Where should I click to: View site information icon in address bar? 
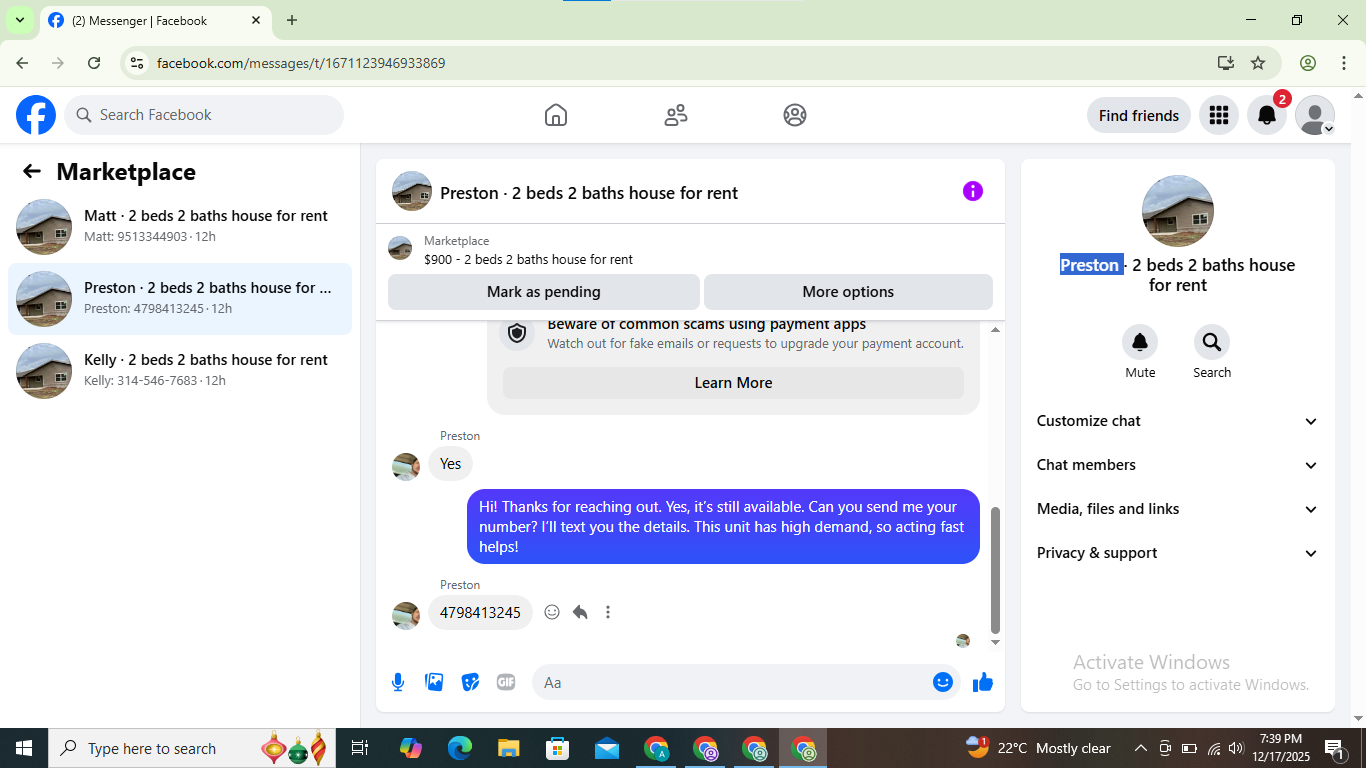pyautogui.click(x=138, y=63)
